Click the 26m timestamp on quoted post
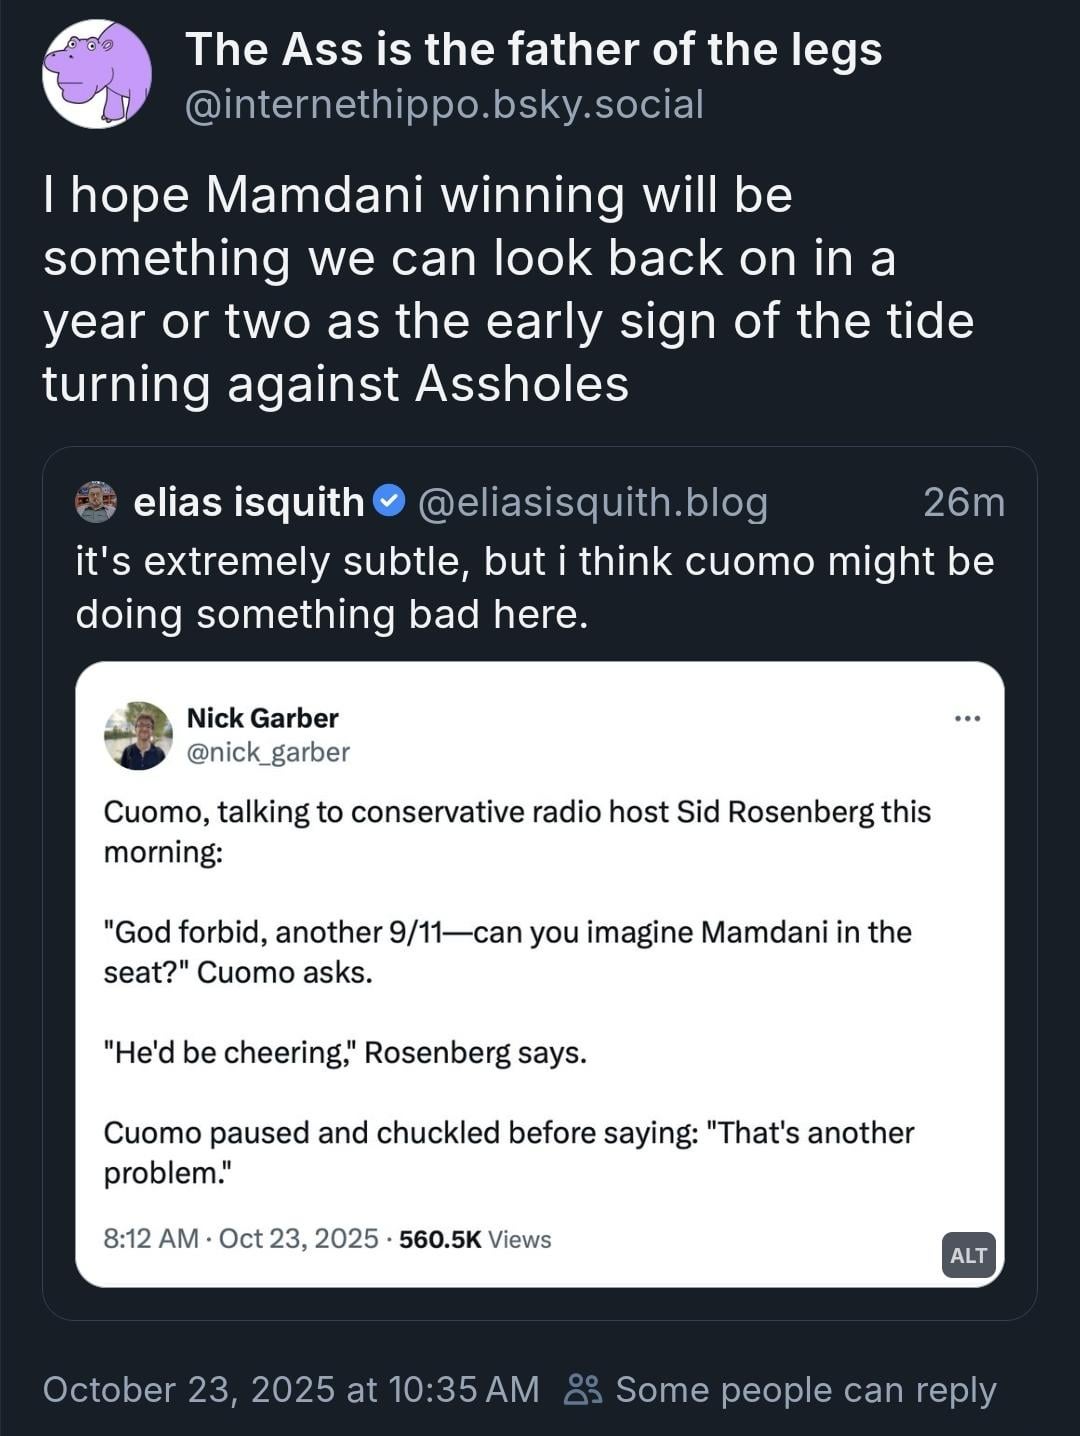 [x=963, y=502]
